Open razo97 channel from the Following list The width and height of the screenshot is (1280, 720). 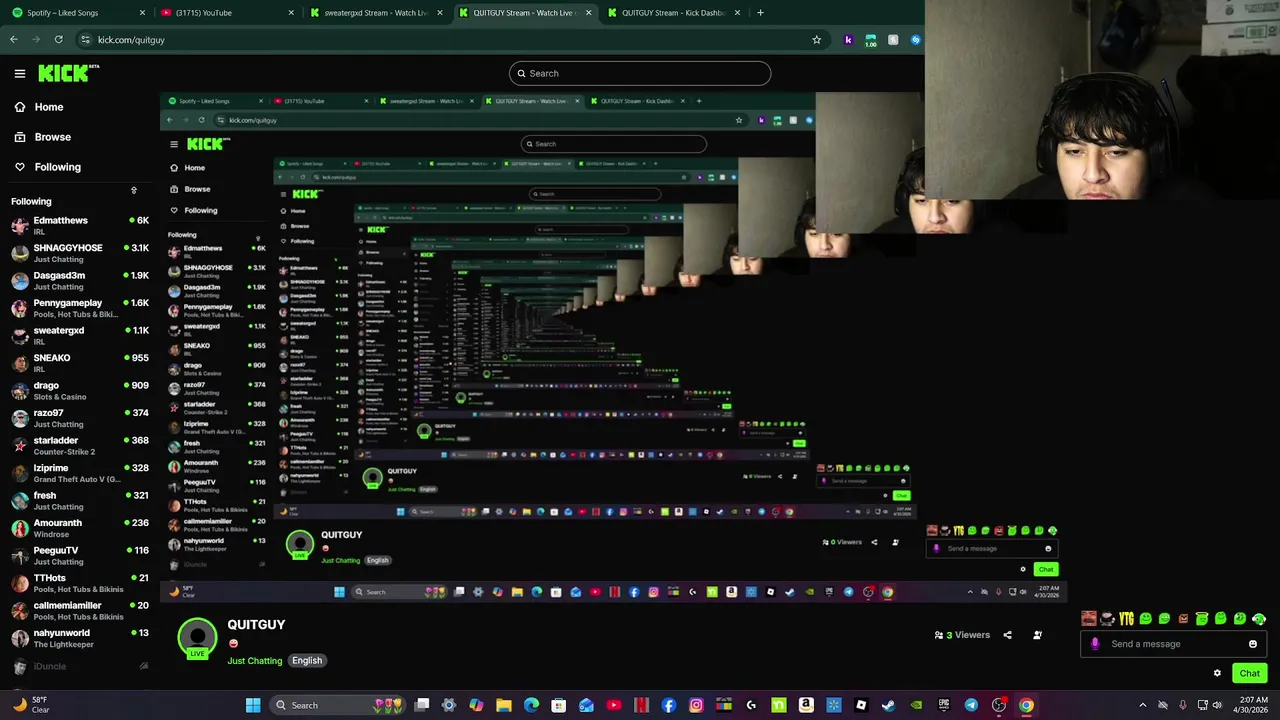click(x=80, y=418)
